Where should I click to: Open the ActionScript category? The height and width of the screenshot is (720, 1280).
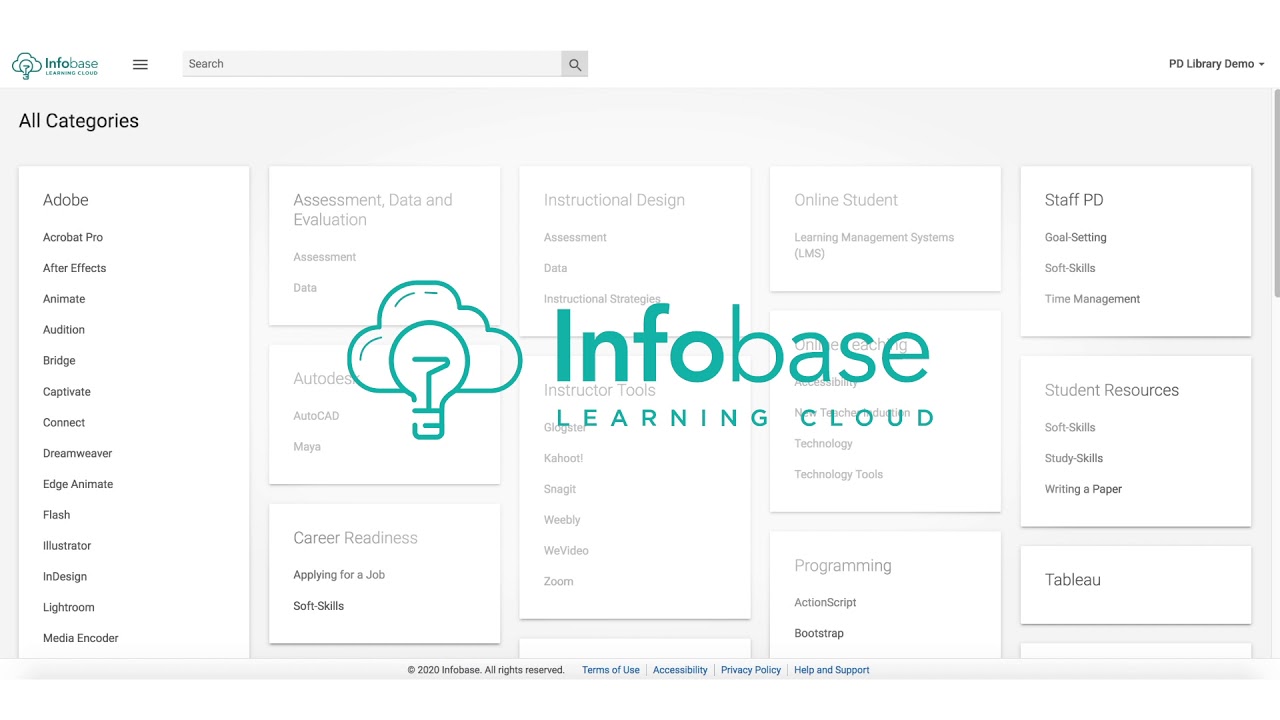point(826,603)
